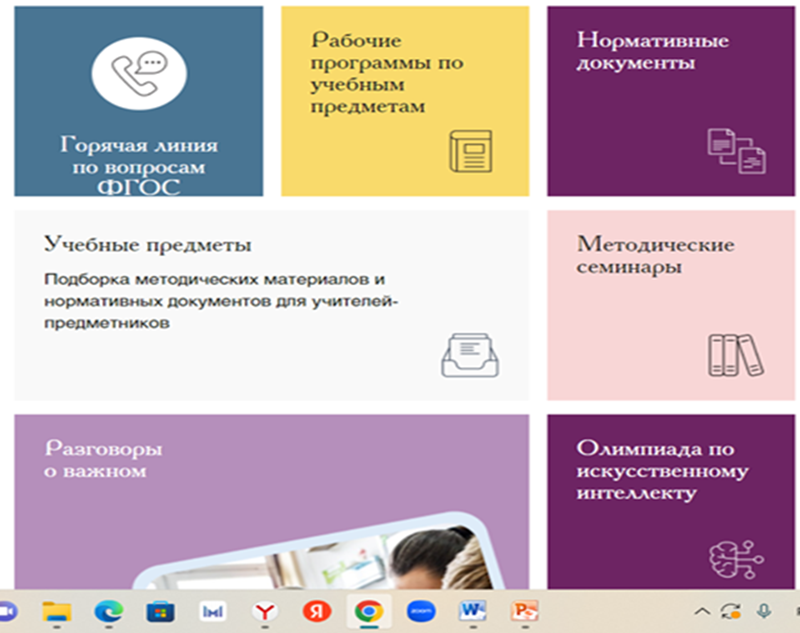Click the microphone icon in system tray
Viewport: 800px width, 633px height.
764,611
